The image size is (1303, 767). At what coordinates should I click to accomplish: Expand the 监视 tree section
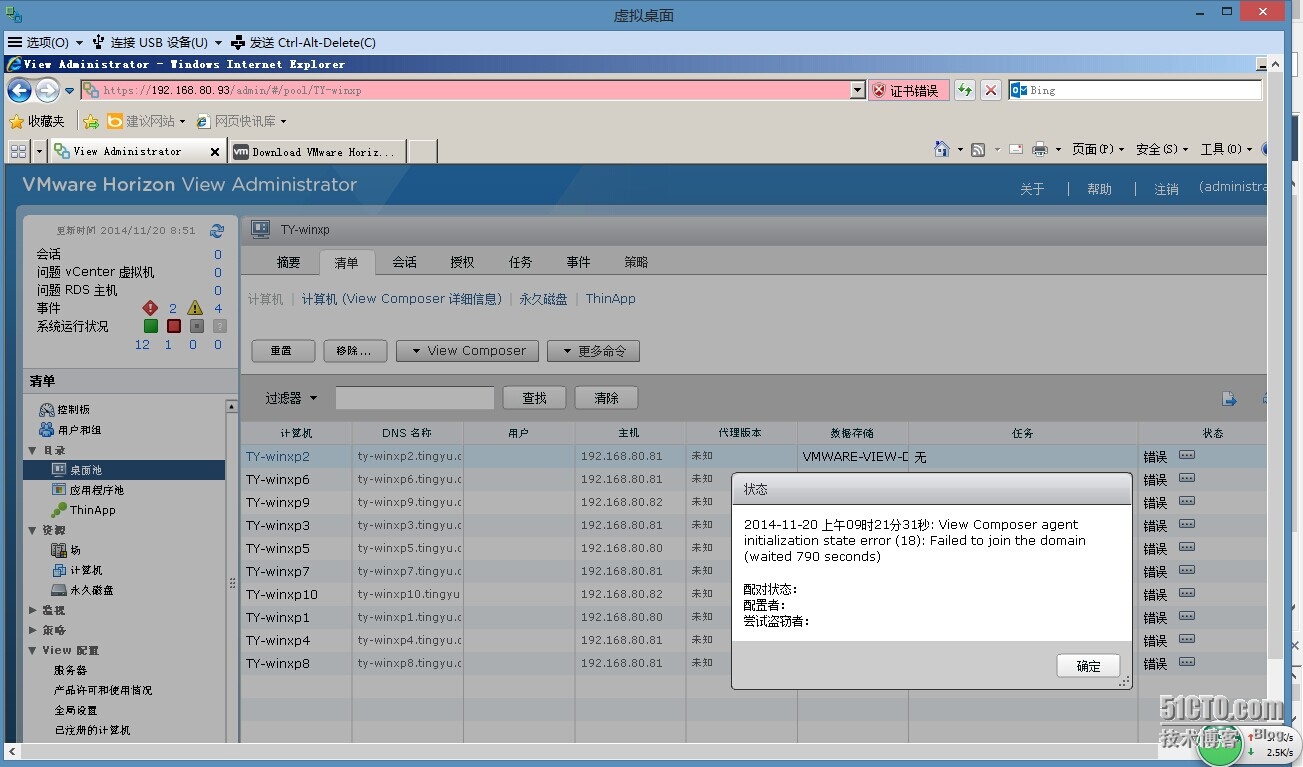tap(32, 610)
